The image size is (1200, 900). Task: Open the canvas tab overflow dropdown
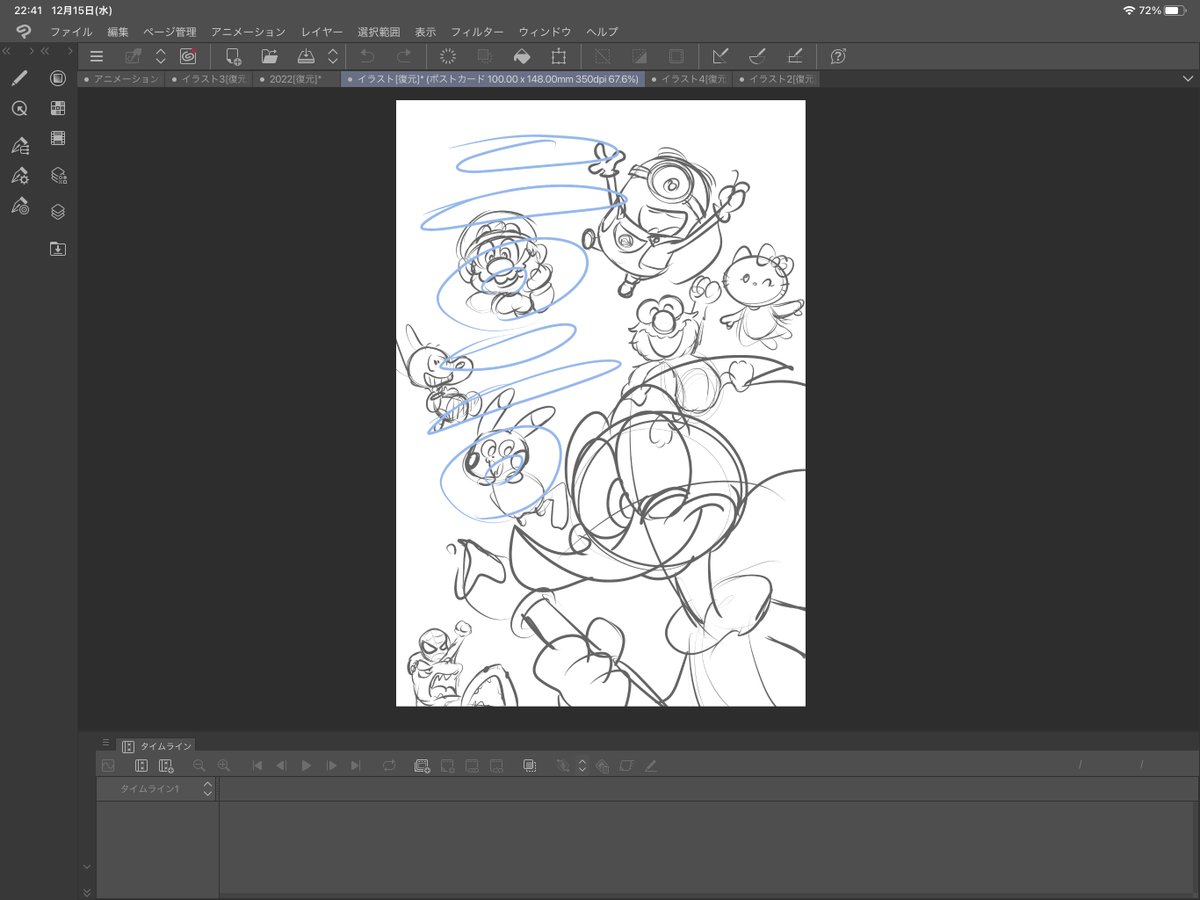(x=1186, y=79)
